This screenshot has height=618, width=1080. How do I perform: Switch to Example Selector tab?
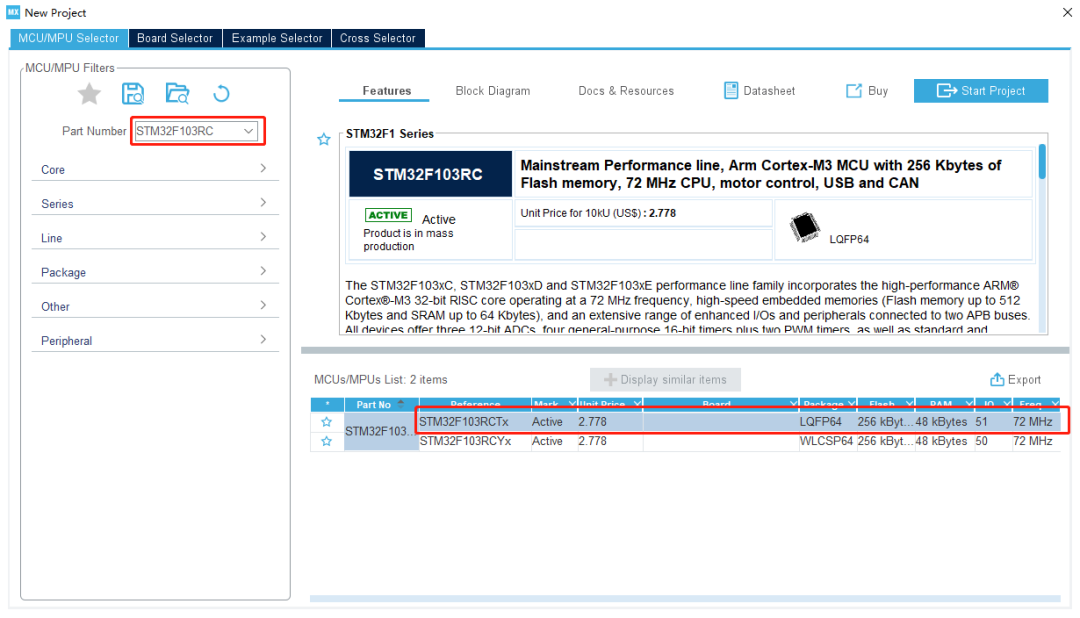277,38
